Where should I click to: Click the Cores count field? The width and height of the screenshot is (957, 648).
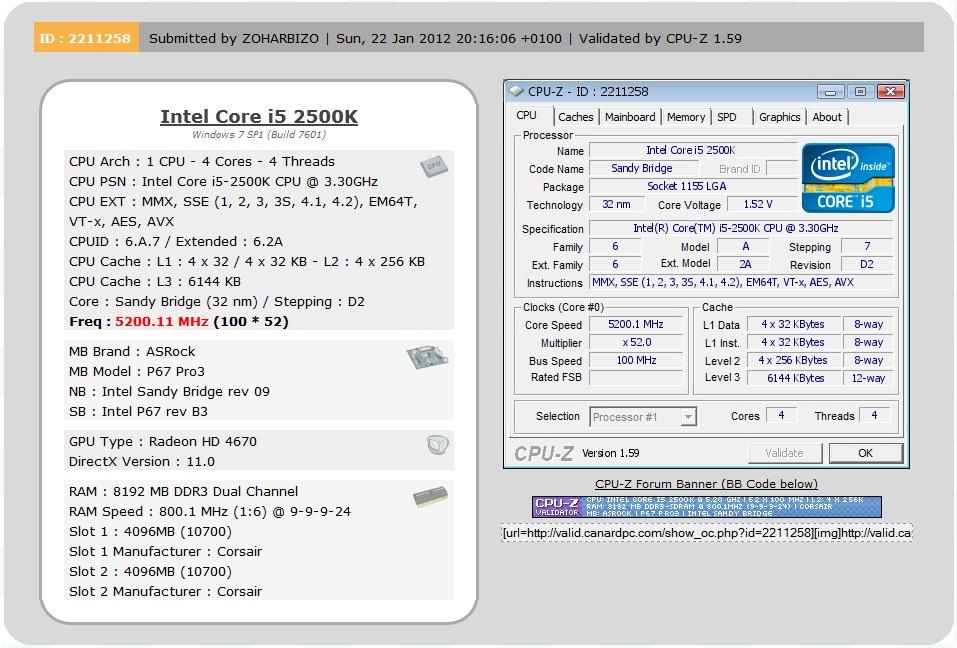coord(781,416)
